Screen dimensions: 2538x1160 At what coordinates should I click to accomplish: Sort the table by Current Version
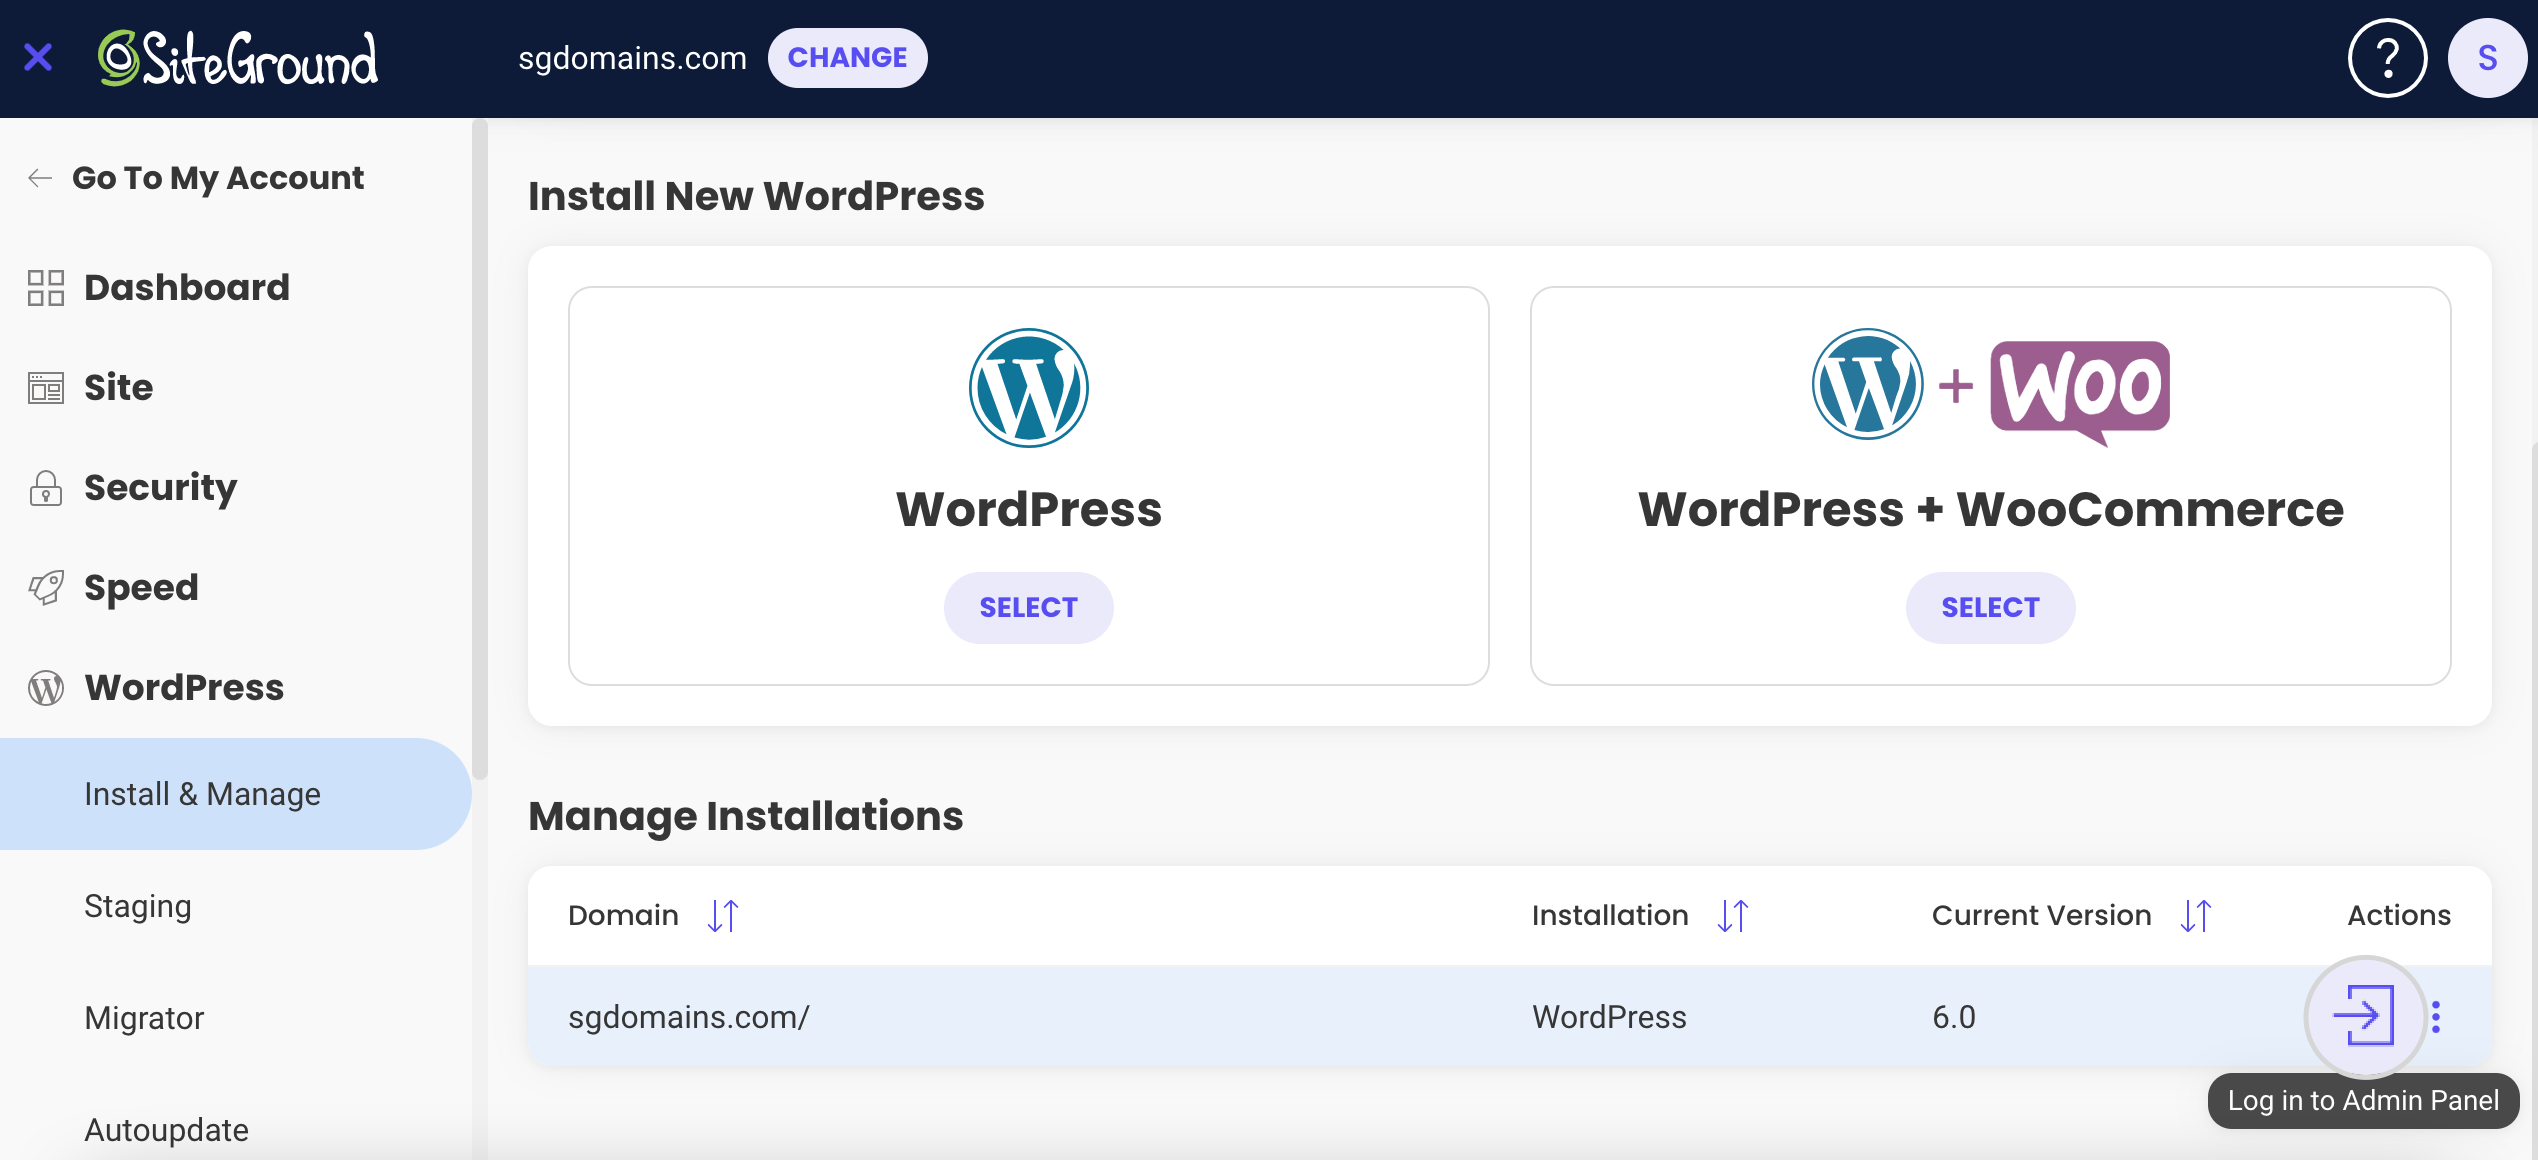tap(2196, 915)
